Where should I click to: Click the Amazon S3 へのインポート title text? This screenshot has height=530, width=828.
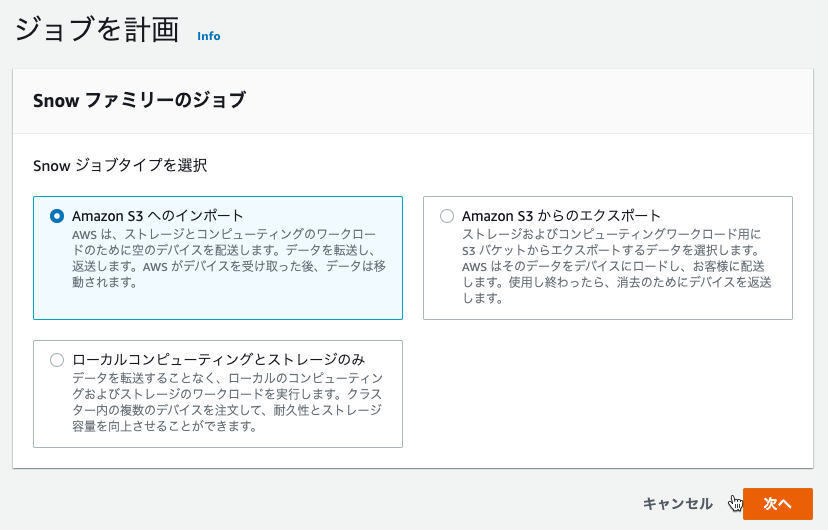157,216
